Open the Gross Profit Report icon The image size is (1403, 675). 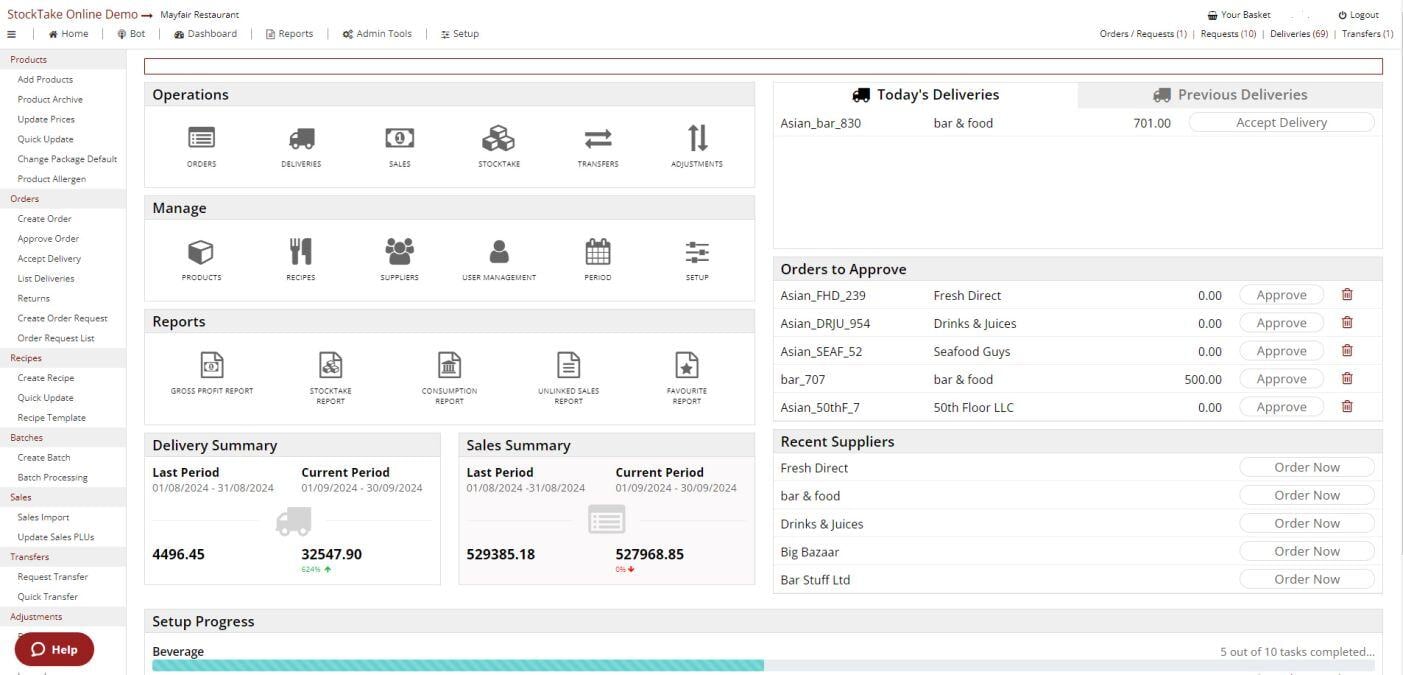coord(212,366)
